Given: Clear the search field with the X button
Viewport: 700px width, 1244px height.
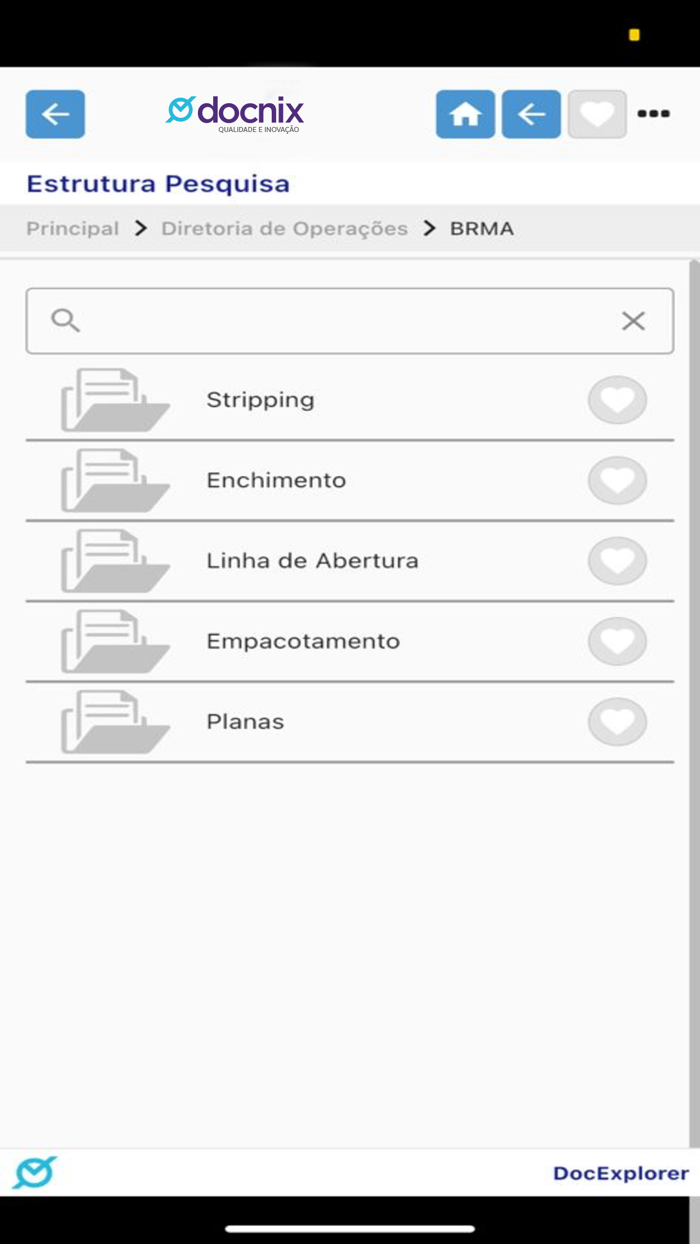Looking at the screenshot, I should 633,320.
